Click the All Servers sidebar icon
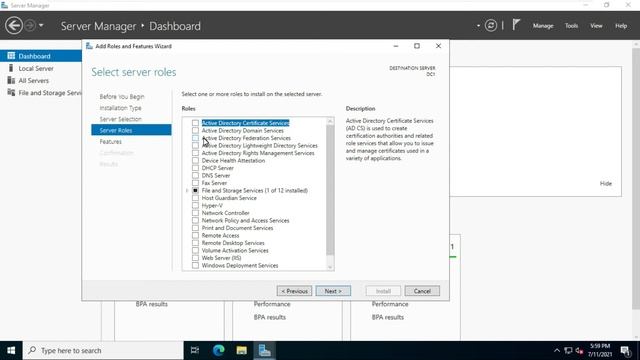The height and width of the screenshot is (360, 640). (11, 80)
